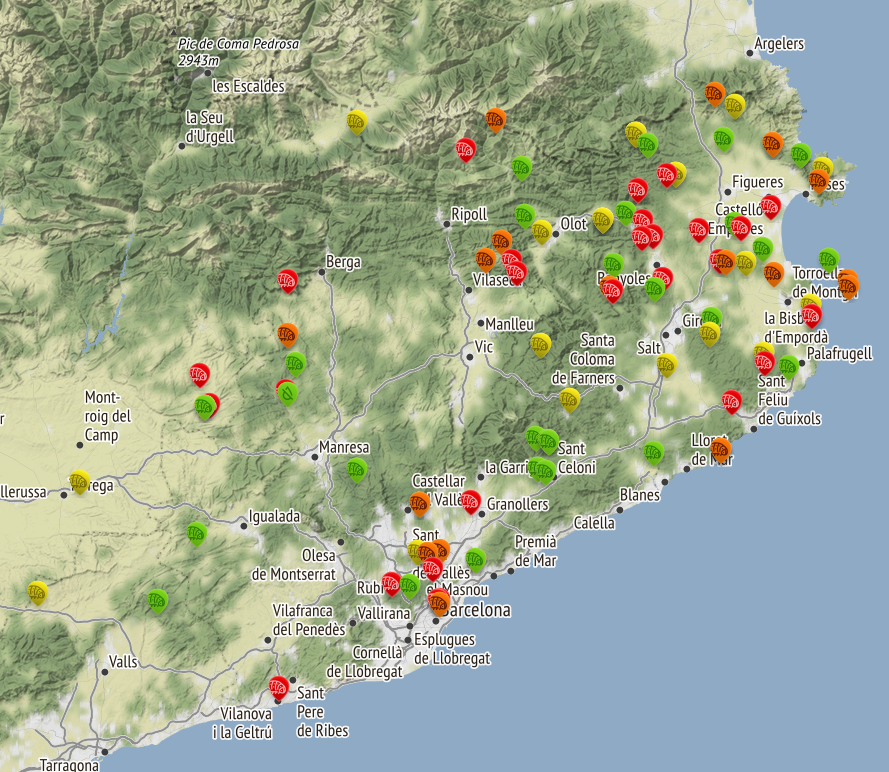
Task: Select the green marker north of Blanes
Action: (x=654, y=451)
